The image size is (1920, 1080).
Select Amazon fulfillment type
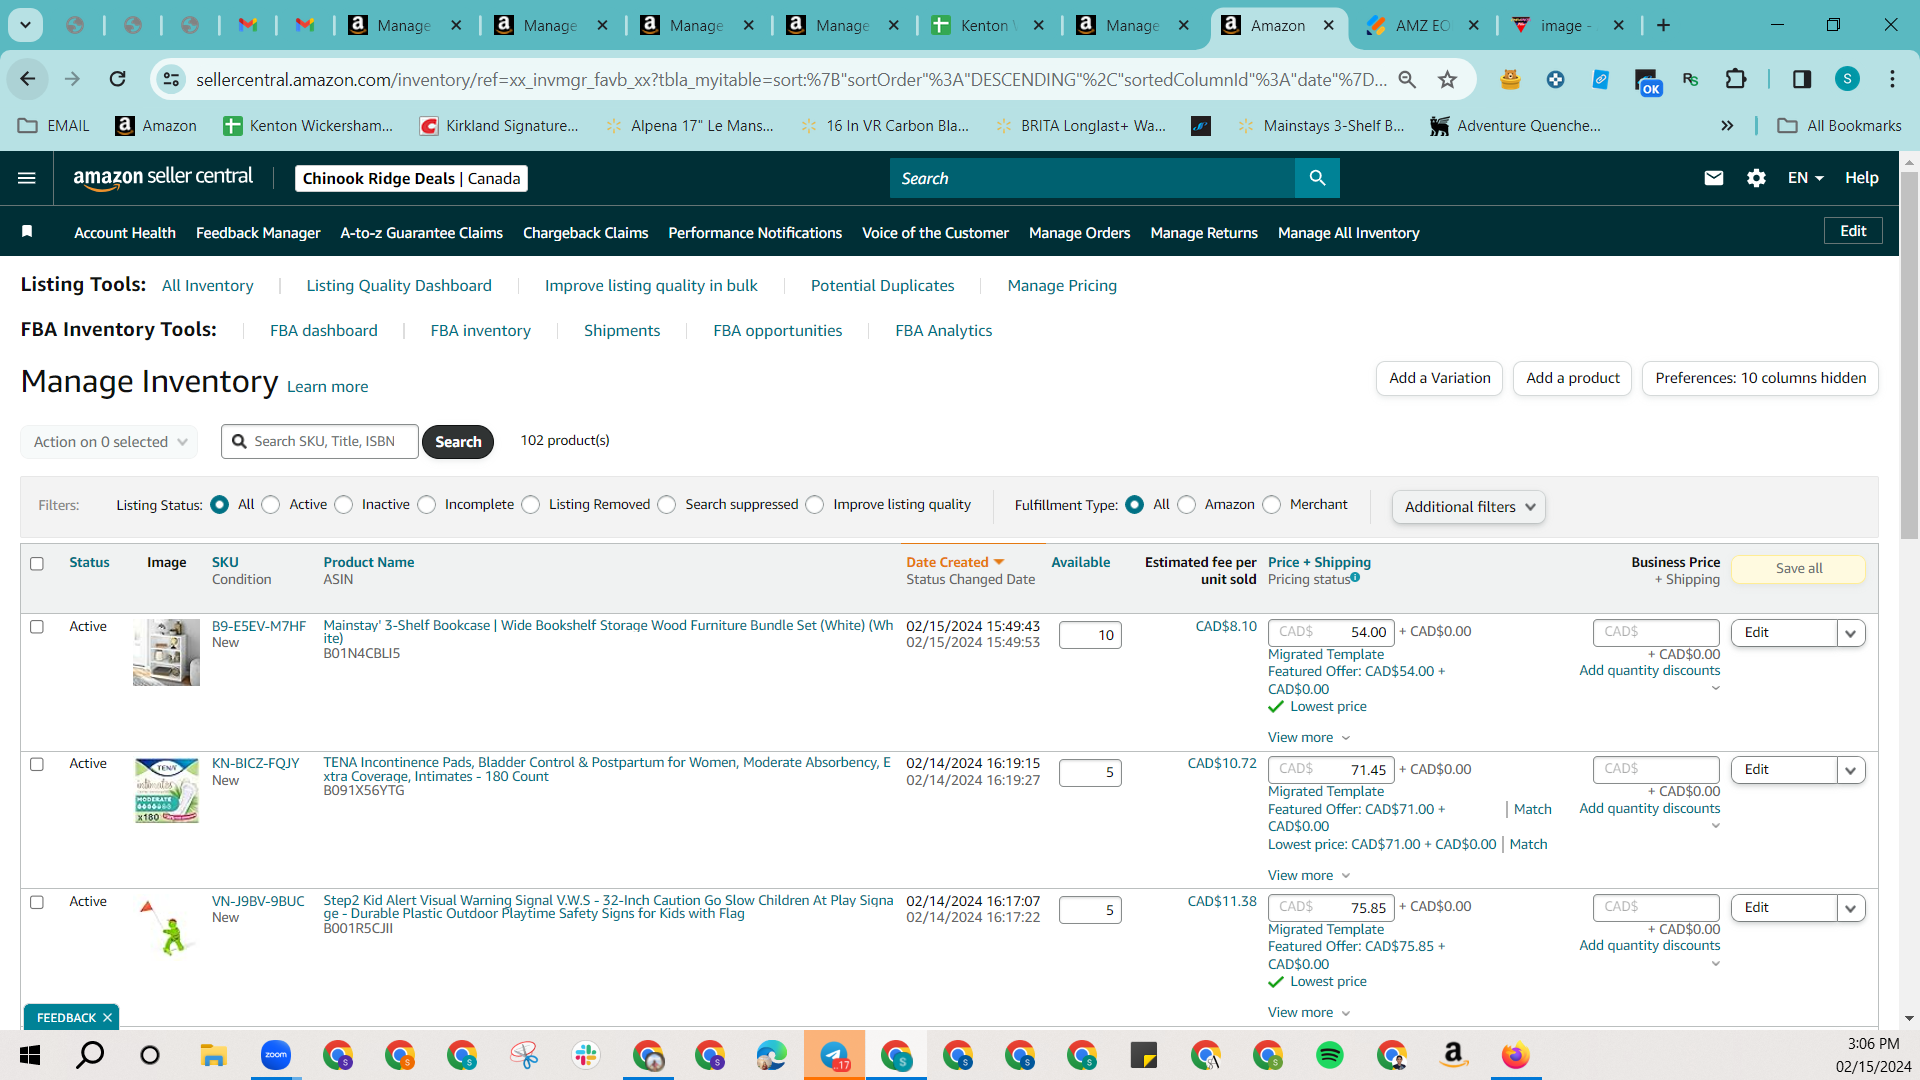click(x=1187, y=505)
